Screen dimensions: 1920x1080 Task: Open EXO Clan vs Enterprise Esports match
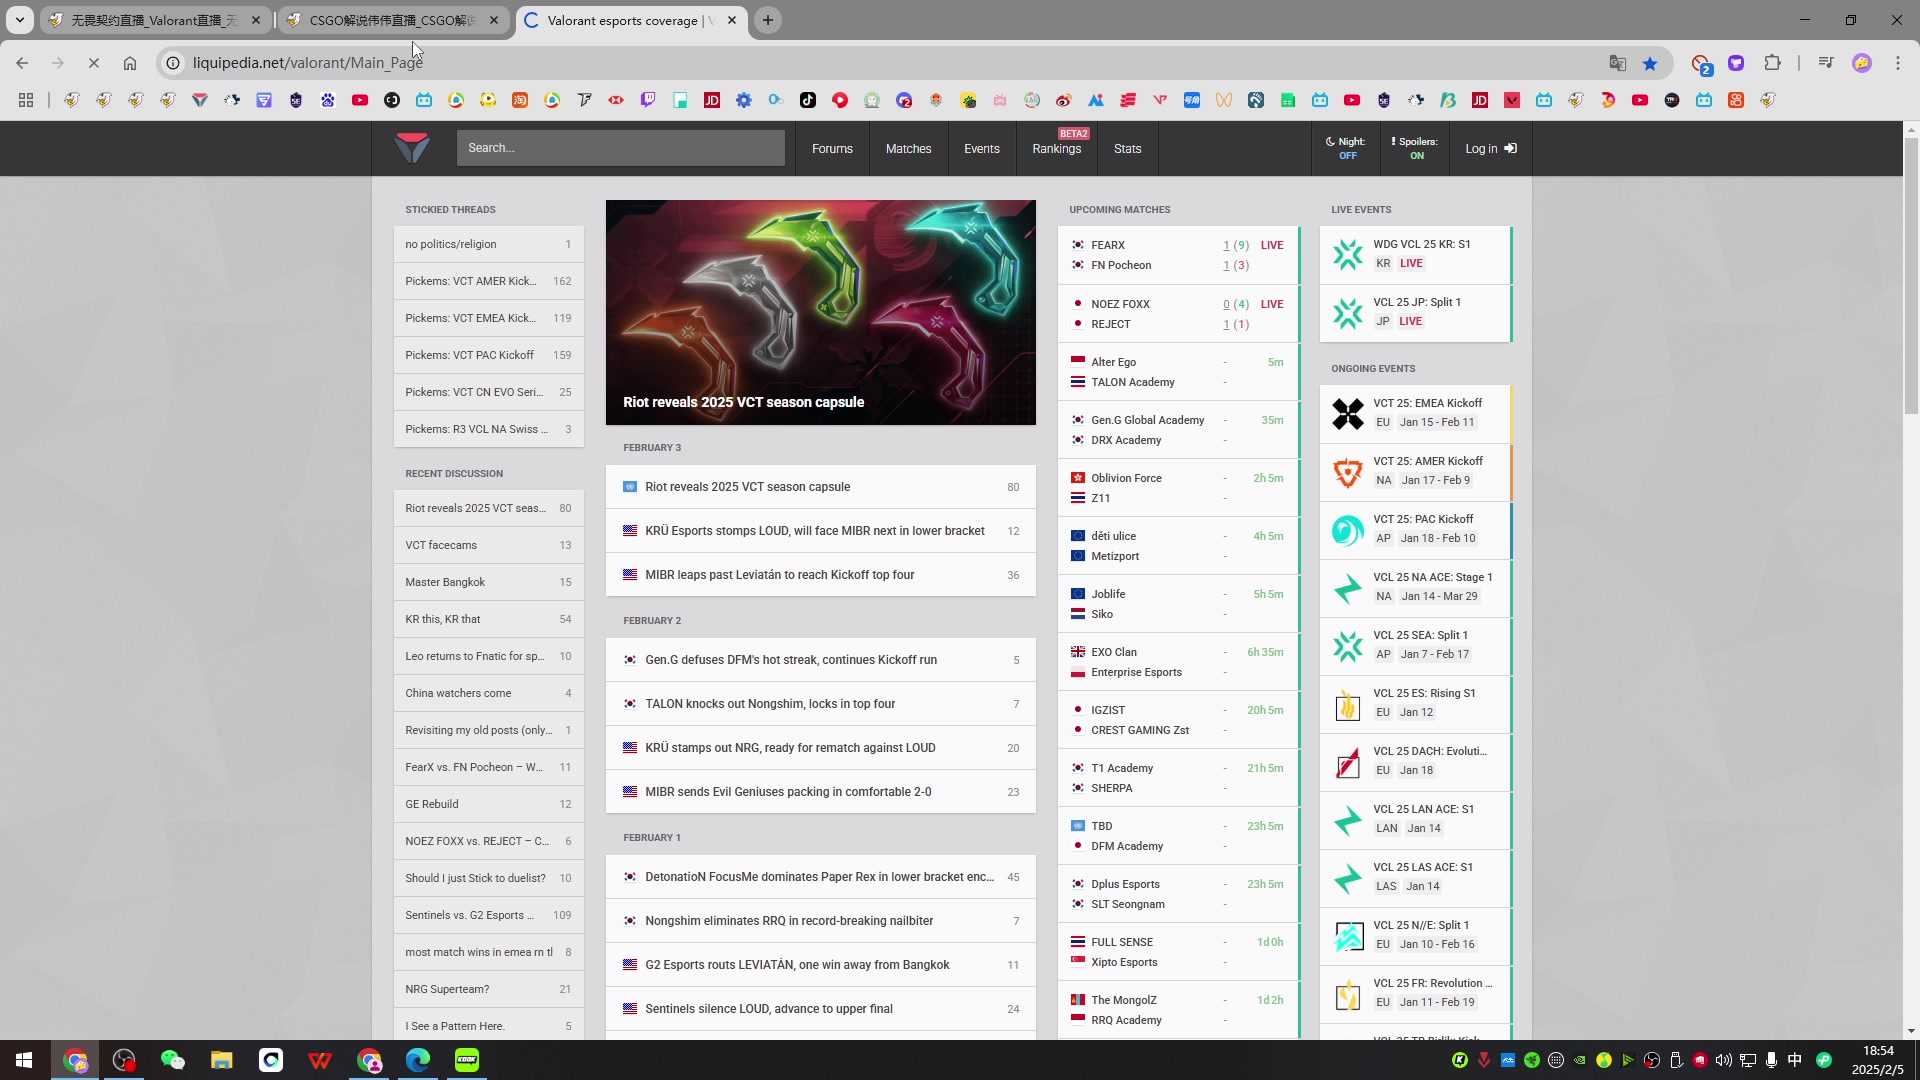[x=1178, y=662]
